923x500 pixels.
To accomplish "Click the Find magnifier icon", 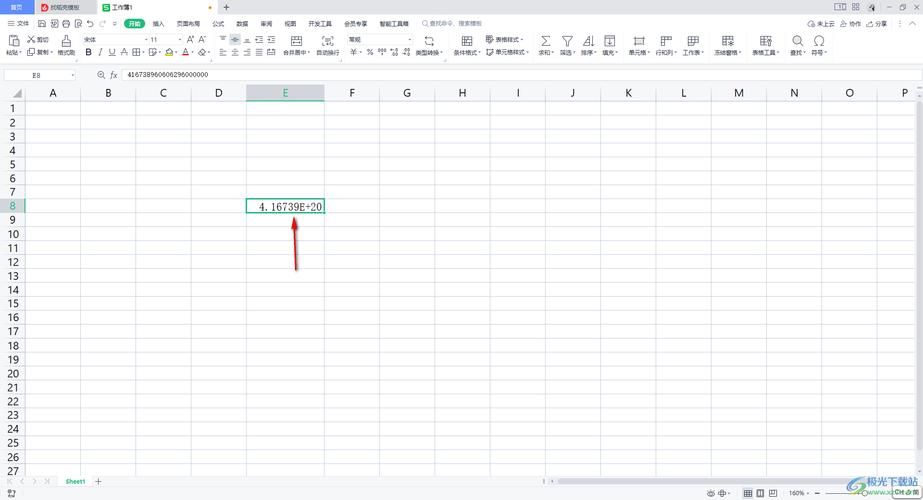I will click(x=797, y=41).
